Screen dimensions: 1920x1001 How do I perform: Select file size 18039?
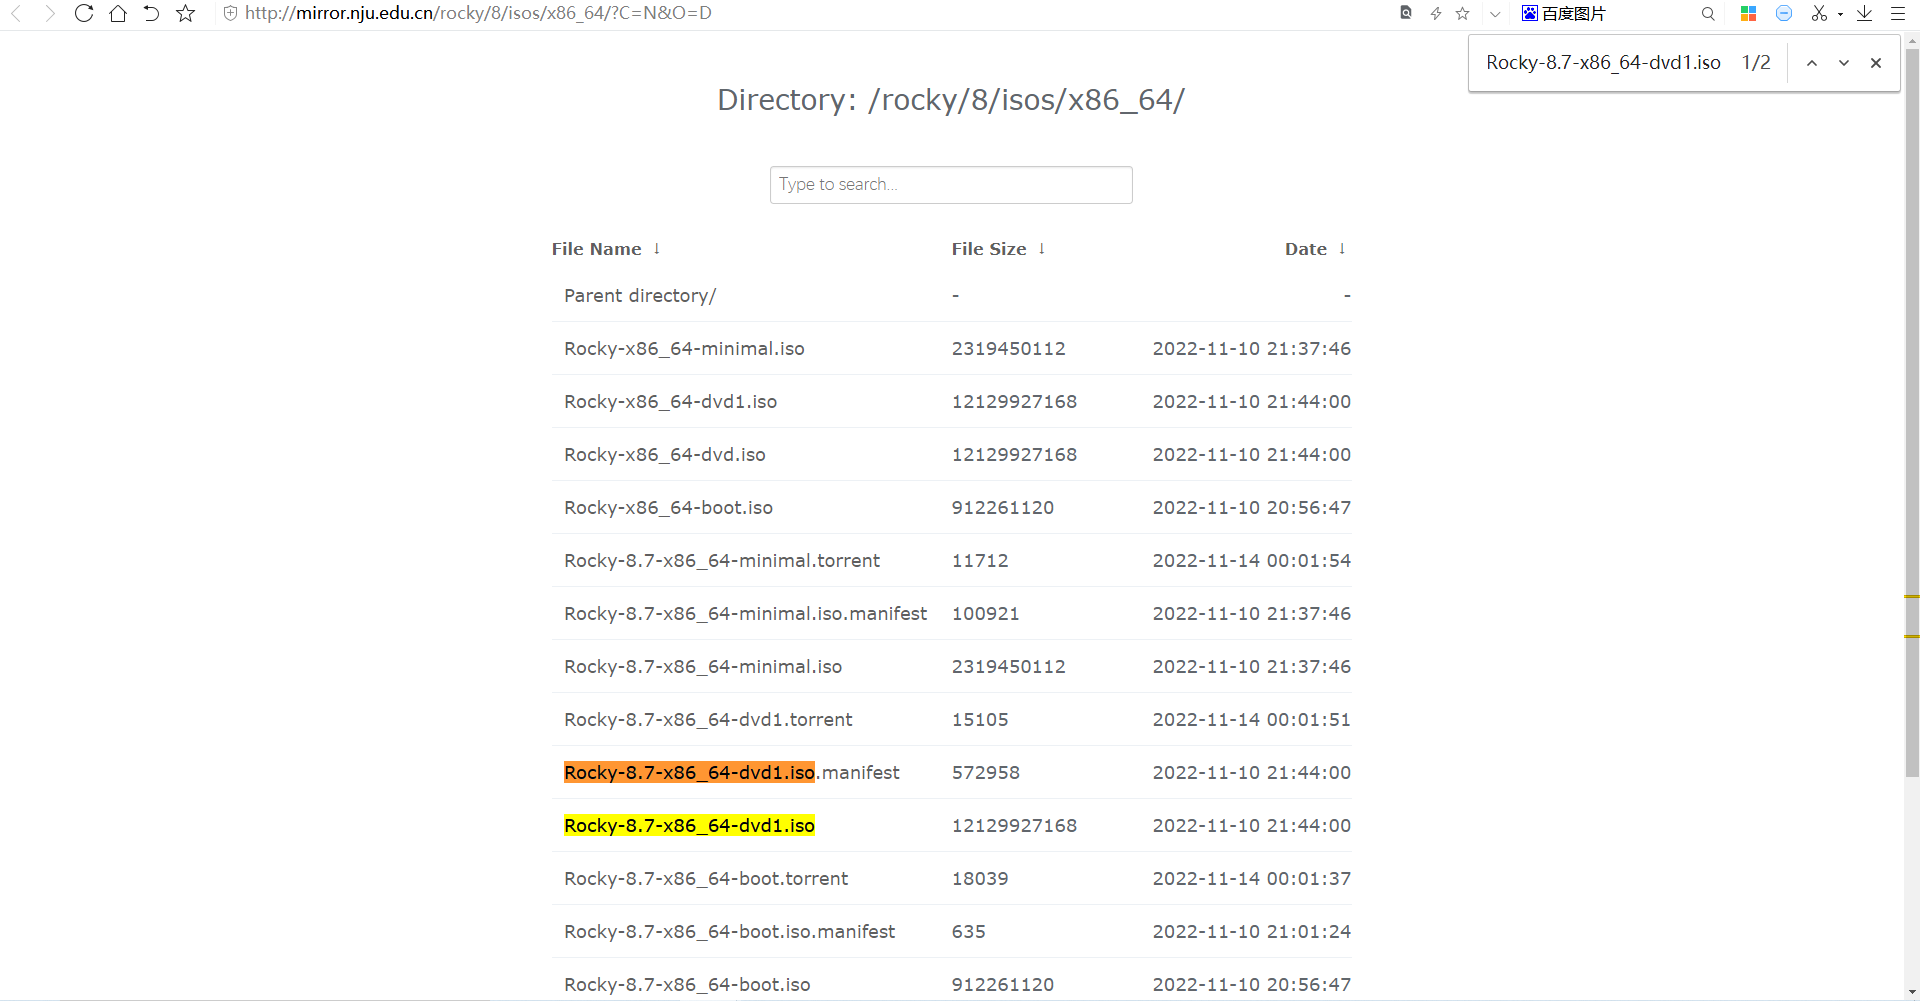pos(980,879)
